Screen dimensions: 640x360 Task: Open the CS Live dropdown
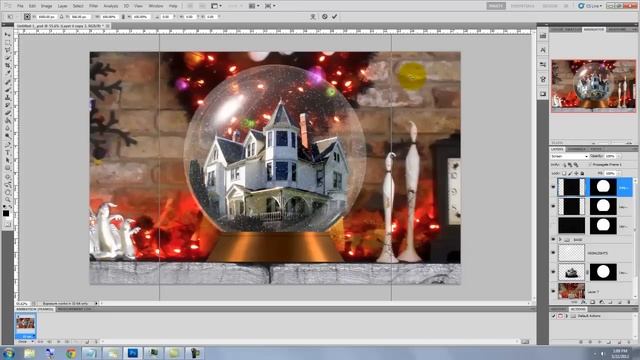tap(590, 6)
